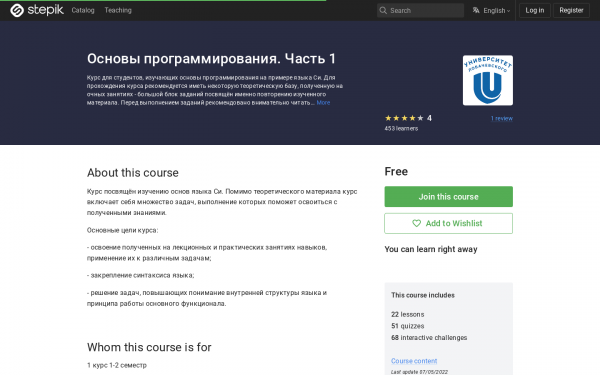This screenshot has width=600, height=375.
Task: Click the "22 lessons" text
Action: click(408, 315)
